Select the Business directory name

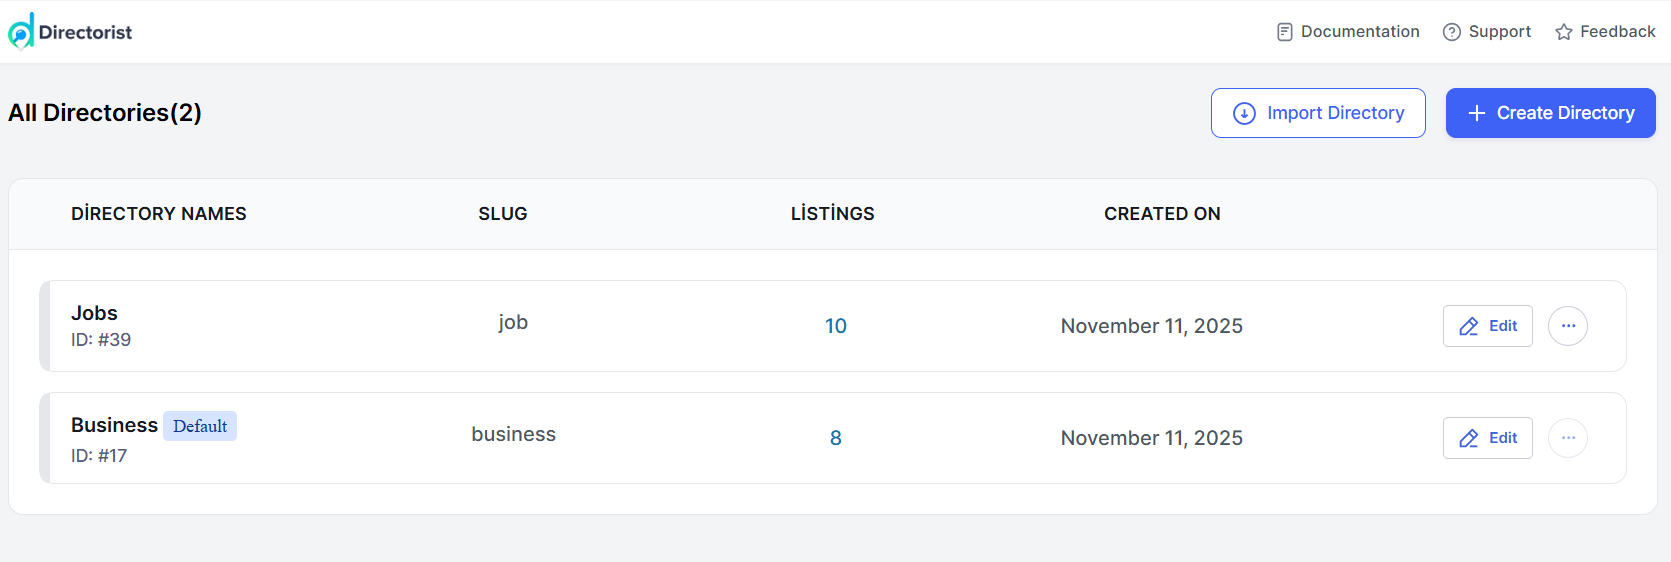114,425
